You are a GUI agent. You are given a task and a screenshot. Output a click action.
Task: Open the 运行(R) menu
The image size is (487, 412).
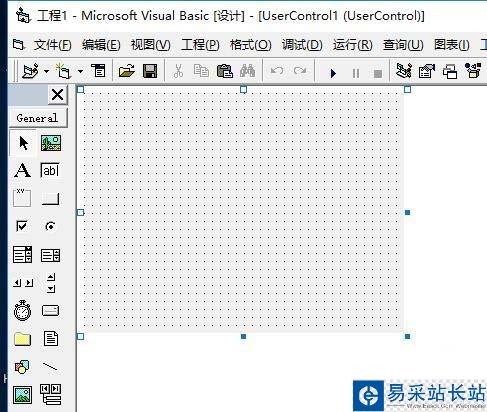[352, 44]
